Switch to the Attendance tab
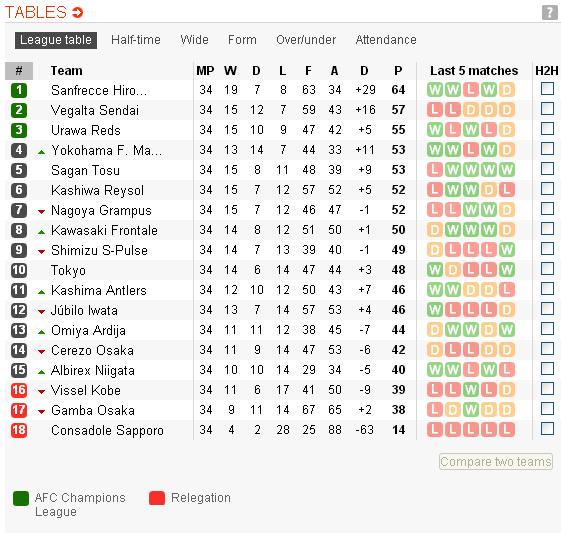Screen dimensions: 561x533 (x=386, y=40)
